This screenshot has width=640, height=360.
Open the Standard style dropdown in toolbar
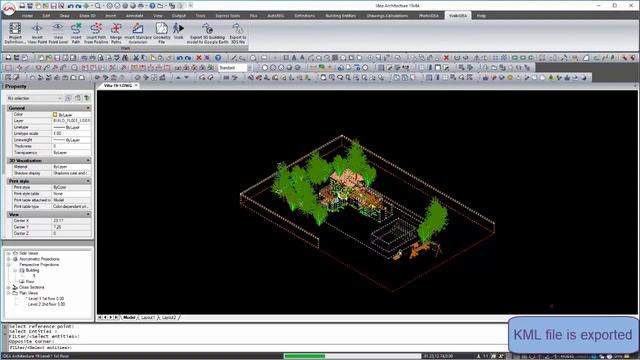point(235,68)
